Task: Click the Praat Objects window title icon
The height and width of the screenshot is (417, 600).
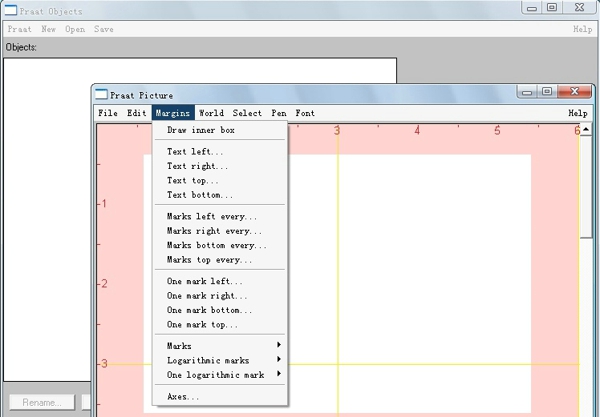Action: (11, 11)
